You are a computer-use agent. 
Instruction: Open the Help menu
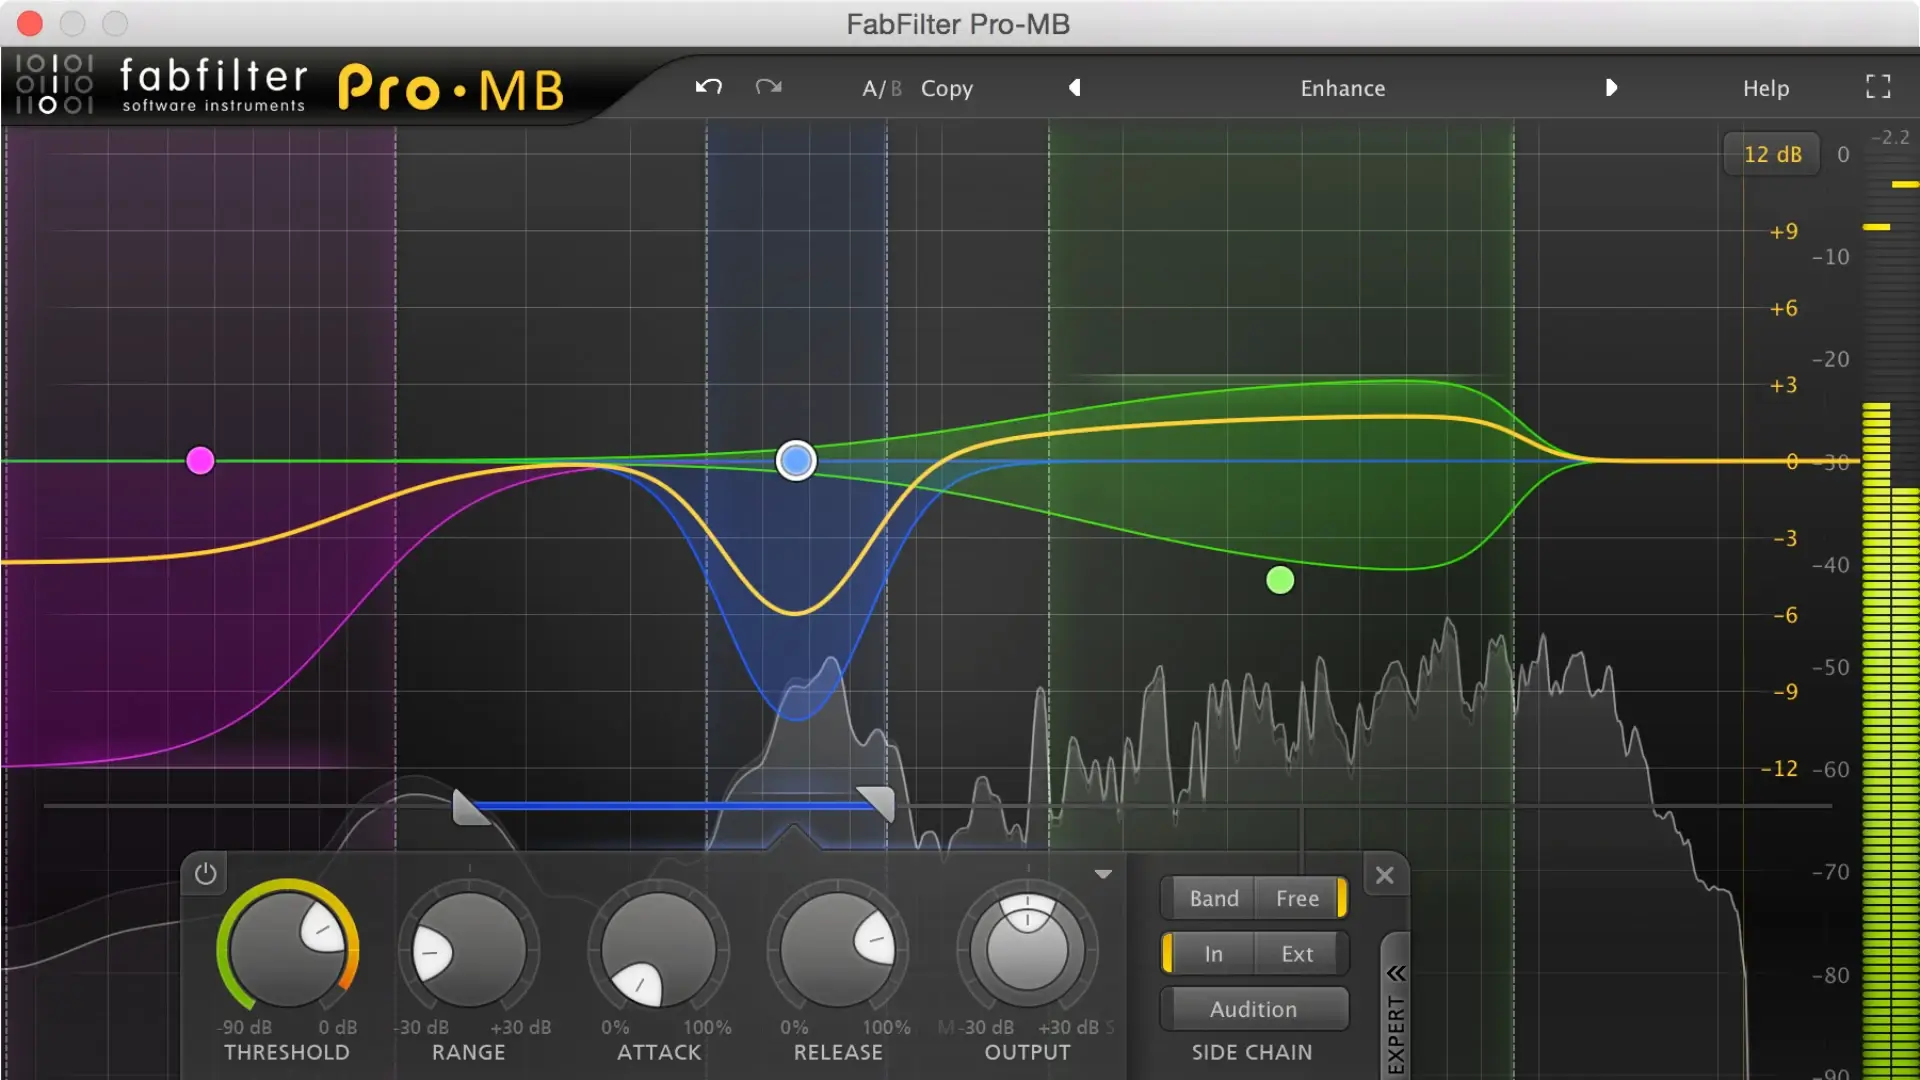[x=1765, y=88]
